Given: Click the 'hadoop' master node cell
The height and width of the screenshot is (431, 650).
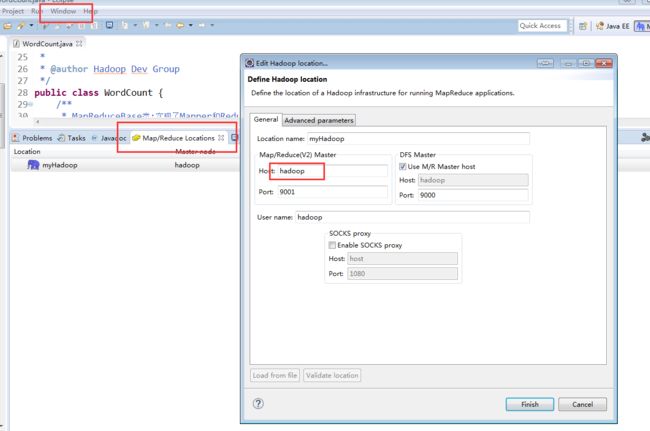Looking at the screenshot, I should click(x=187, y=165).
